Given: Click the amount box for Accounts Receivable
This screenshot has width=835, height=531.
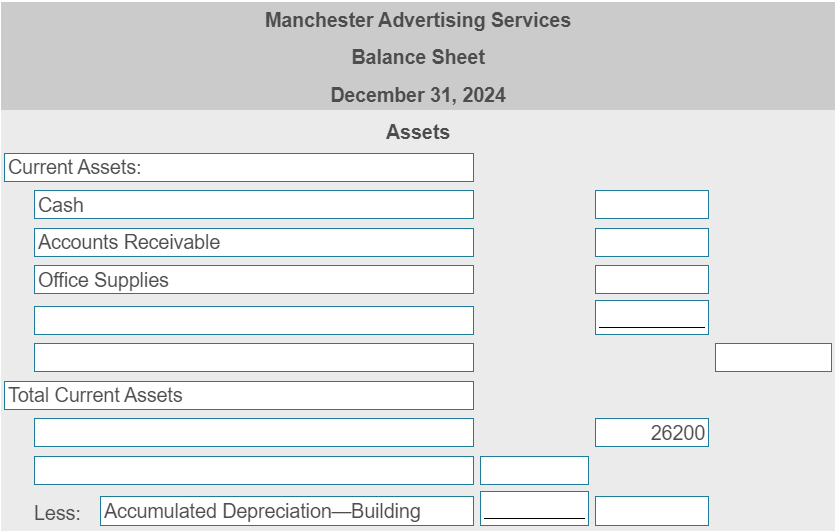Looking at the screenshot, I should pos(652,242).
